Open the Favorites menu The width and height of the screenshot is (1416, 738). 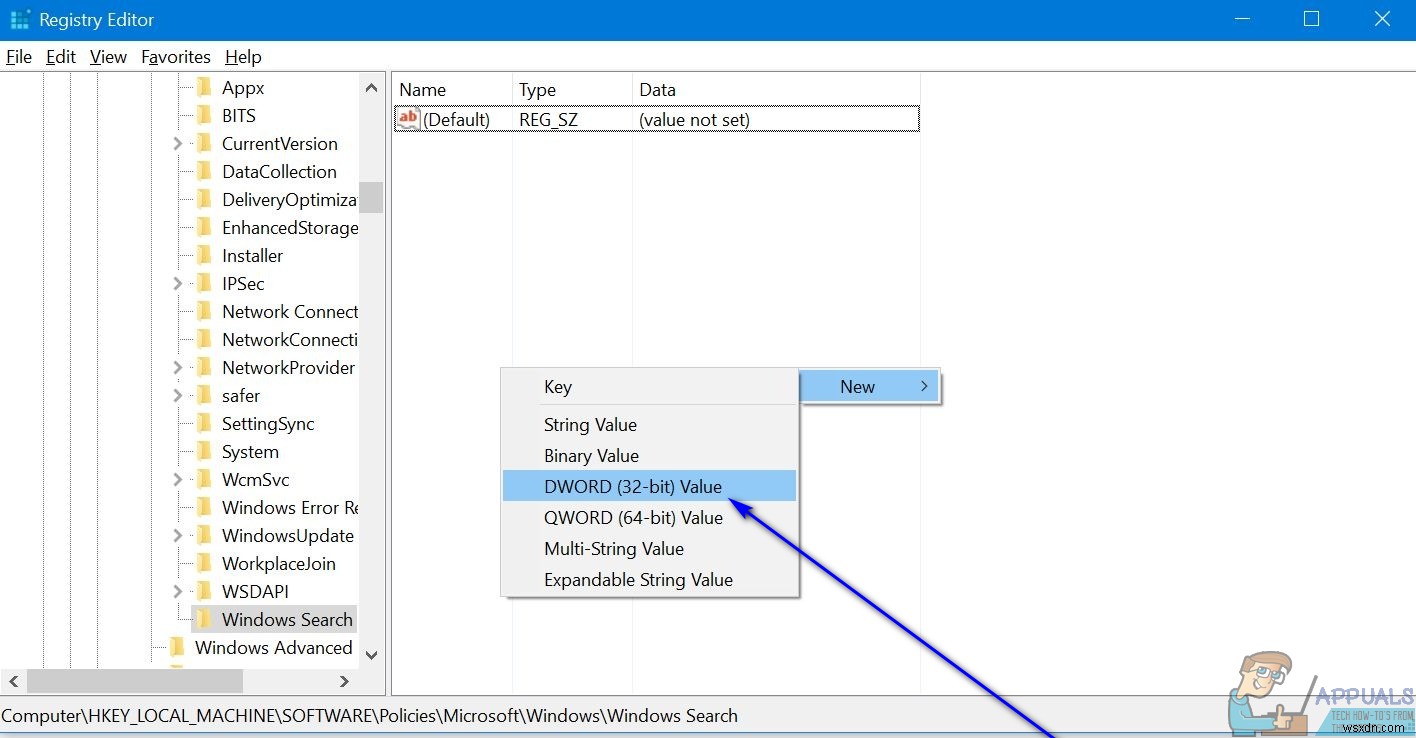click(175, 57)
